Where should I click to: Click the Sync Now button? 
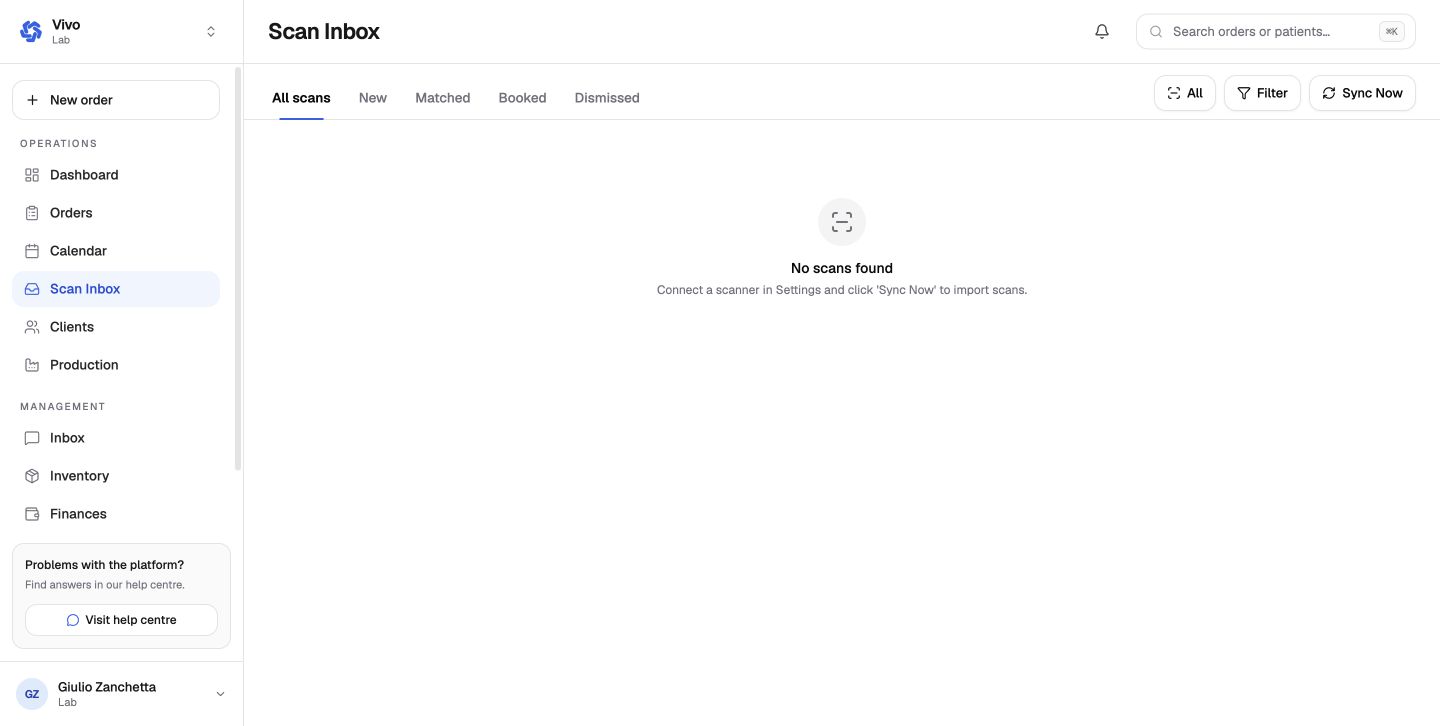1362,93
